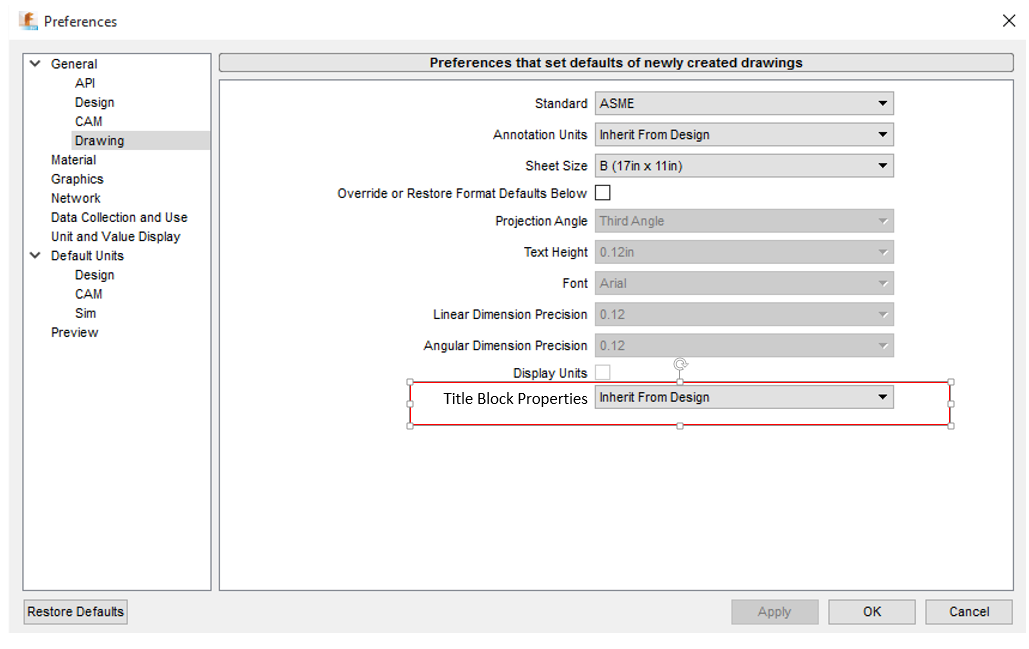Open Preview preferences
Screen dimensions: 1029x649
point(75,332)
